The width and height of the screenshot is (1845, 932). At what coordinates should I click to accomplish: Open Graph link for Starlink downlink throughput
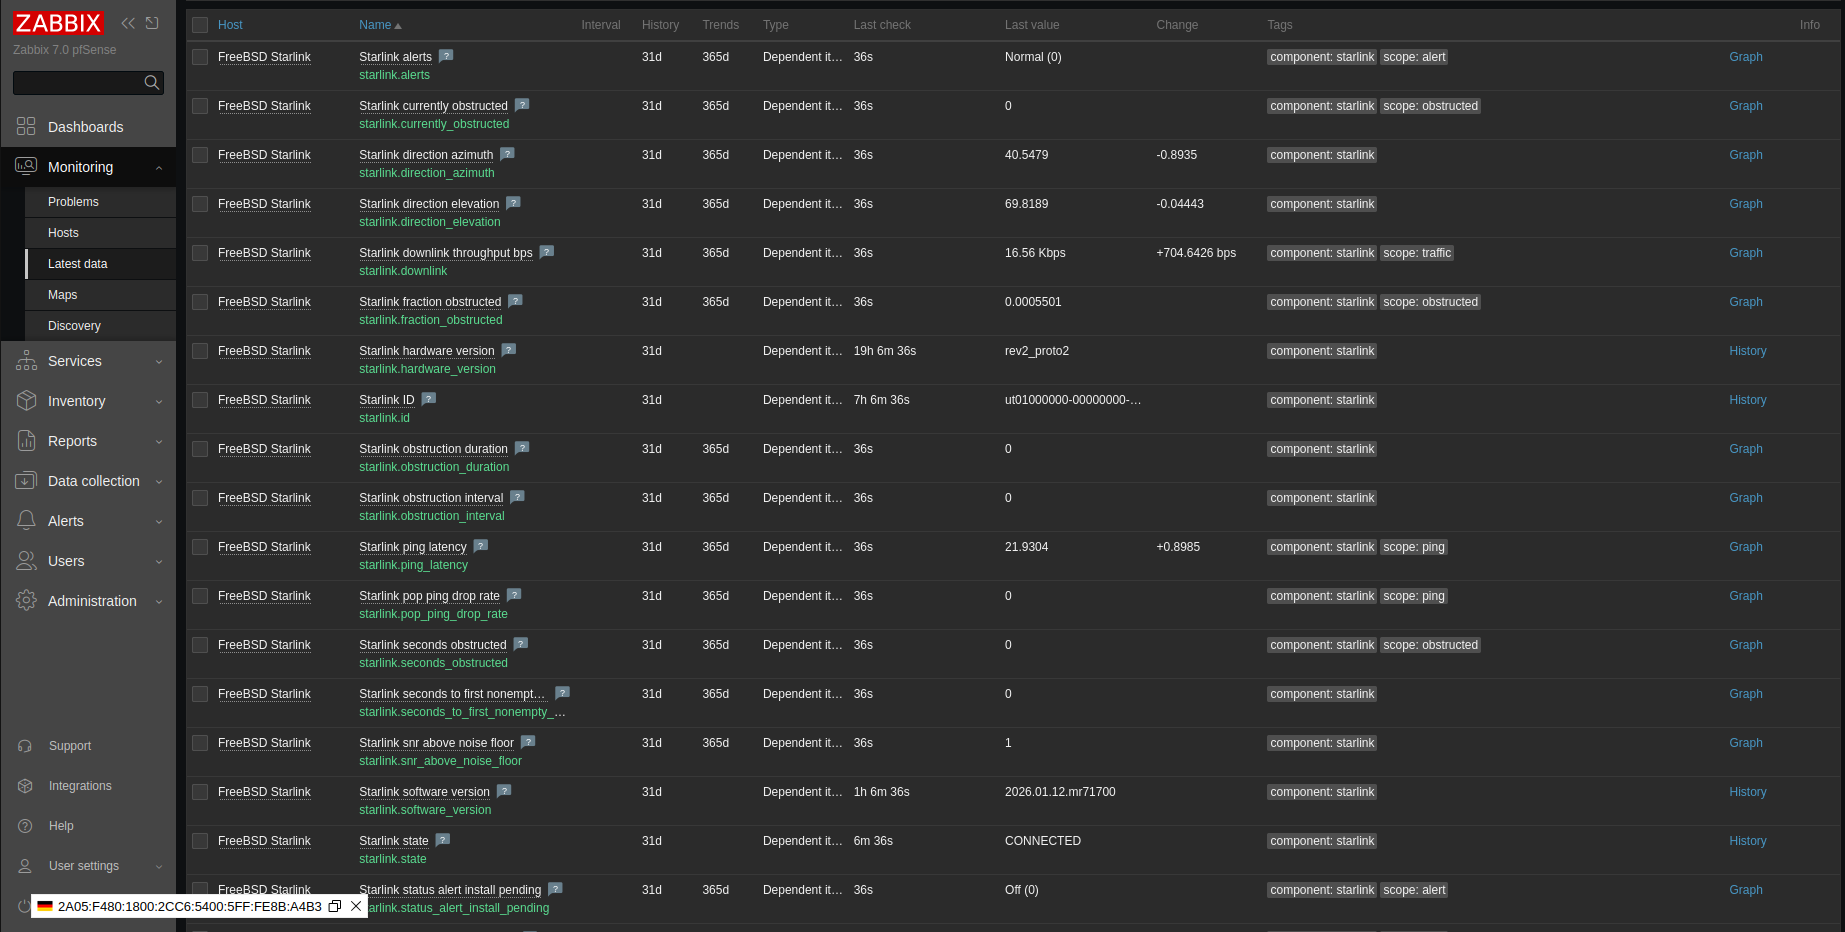(1745, 253)
